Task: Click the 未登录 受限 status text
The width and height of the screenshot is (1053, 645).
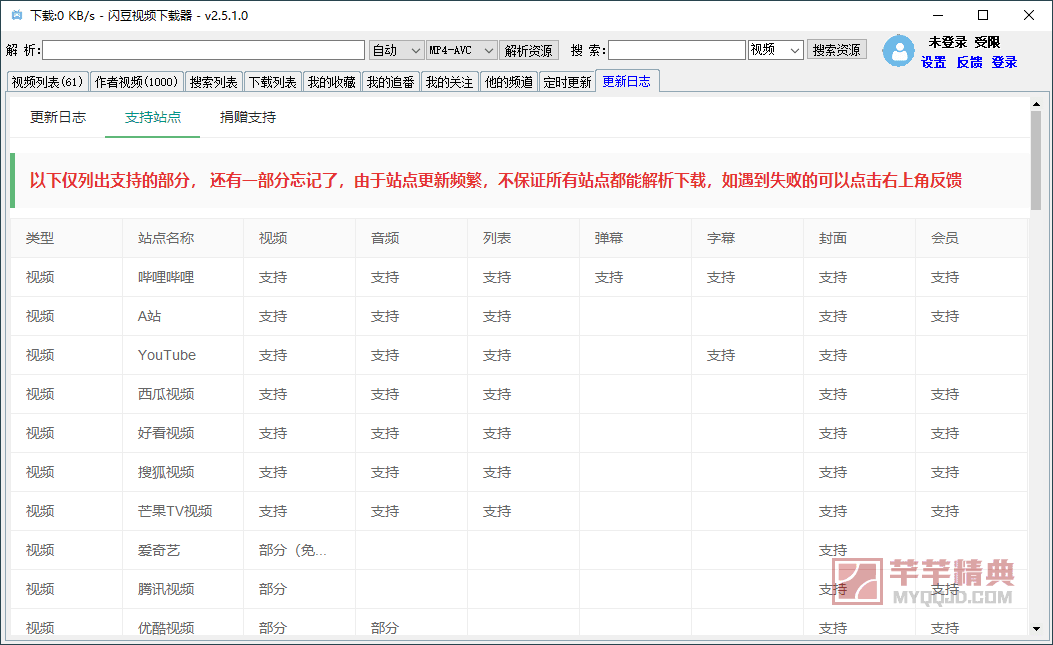Action: point(964,42)
